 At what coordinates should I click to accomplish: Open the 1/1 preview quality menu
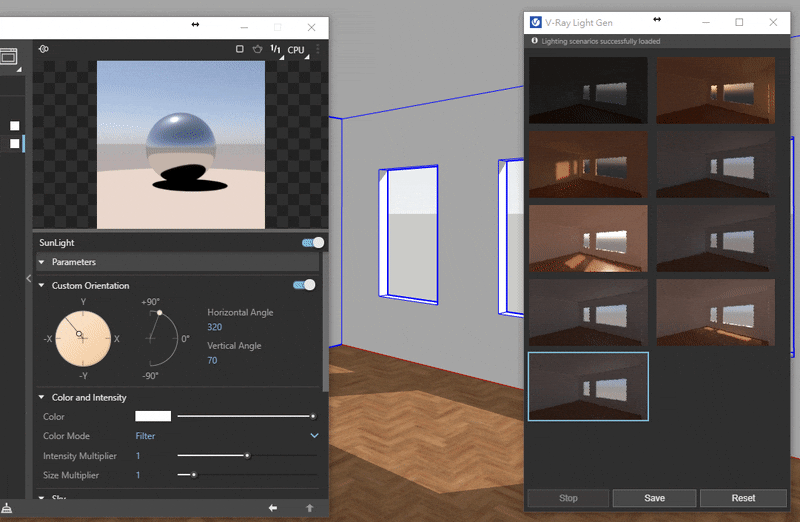(276, 49)
